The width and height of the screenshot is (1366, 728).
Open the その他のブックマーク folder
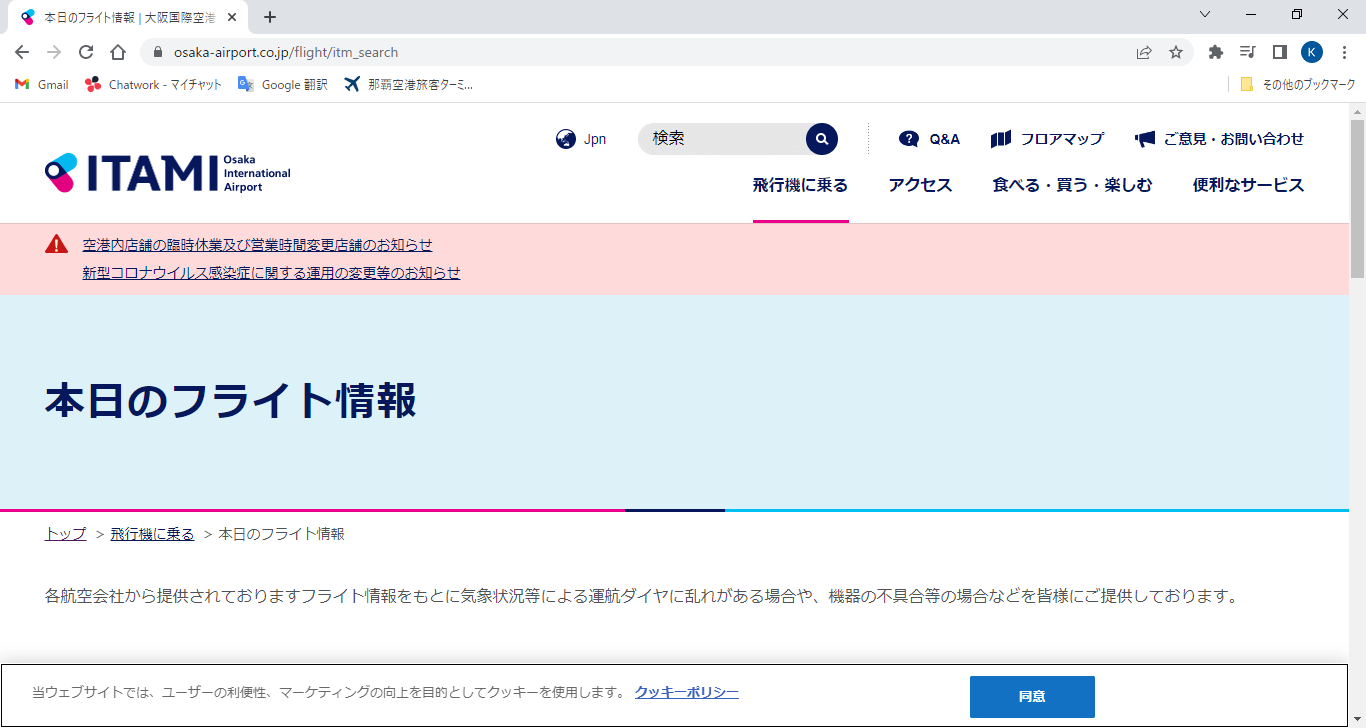[1298, 85]
